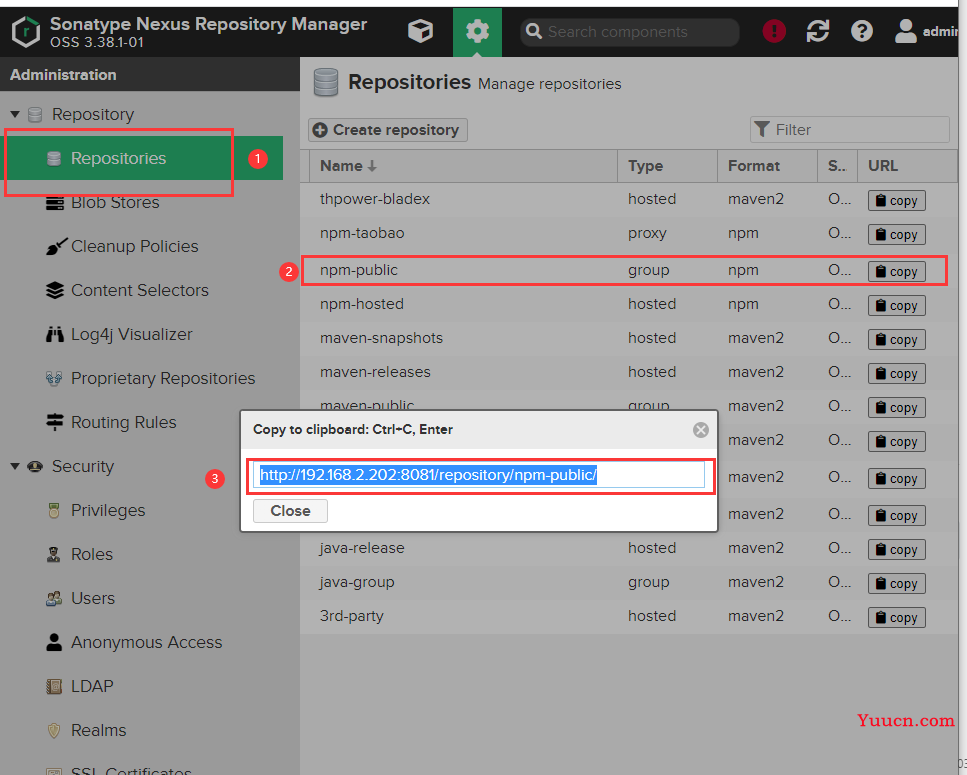Click the Realms shield icon
The image size is (967, 775).
point(54,731)
